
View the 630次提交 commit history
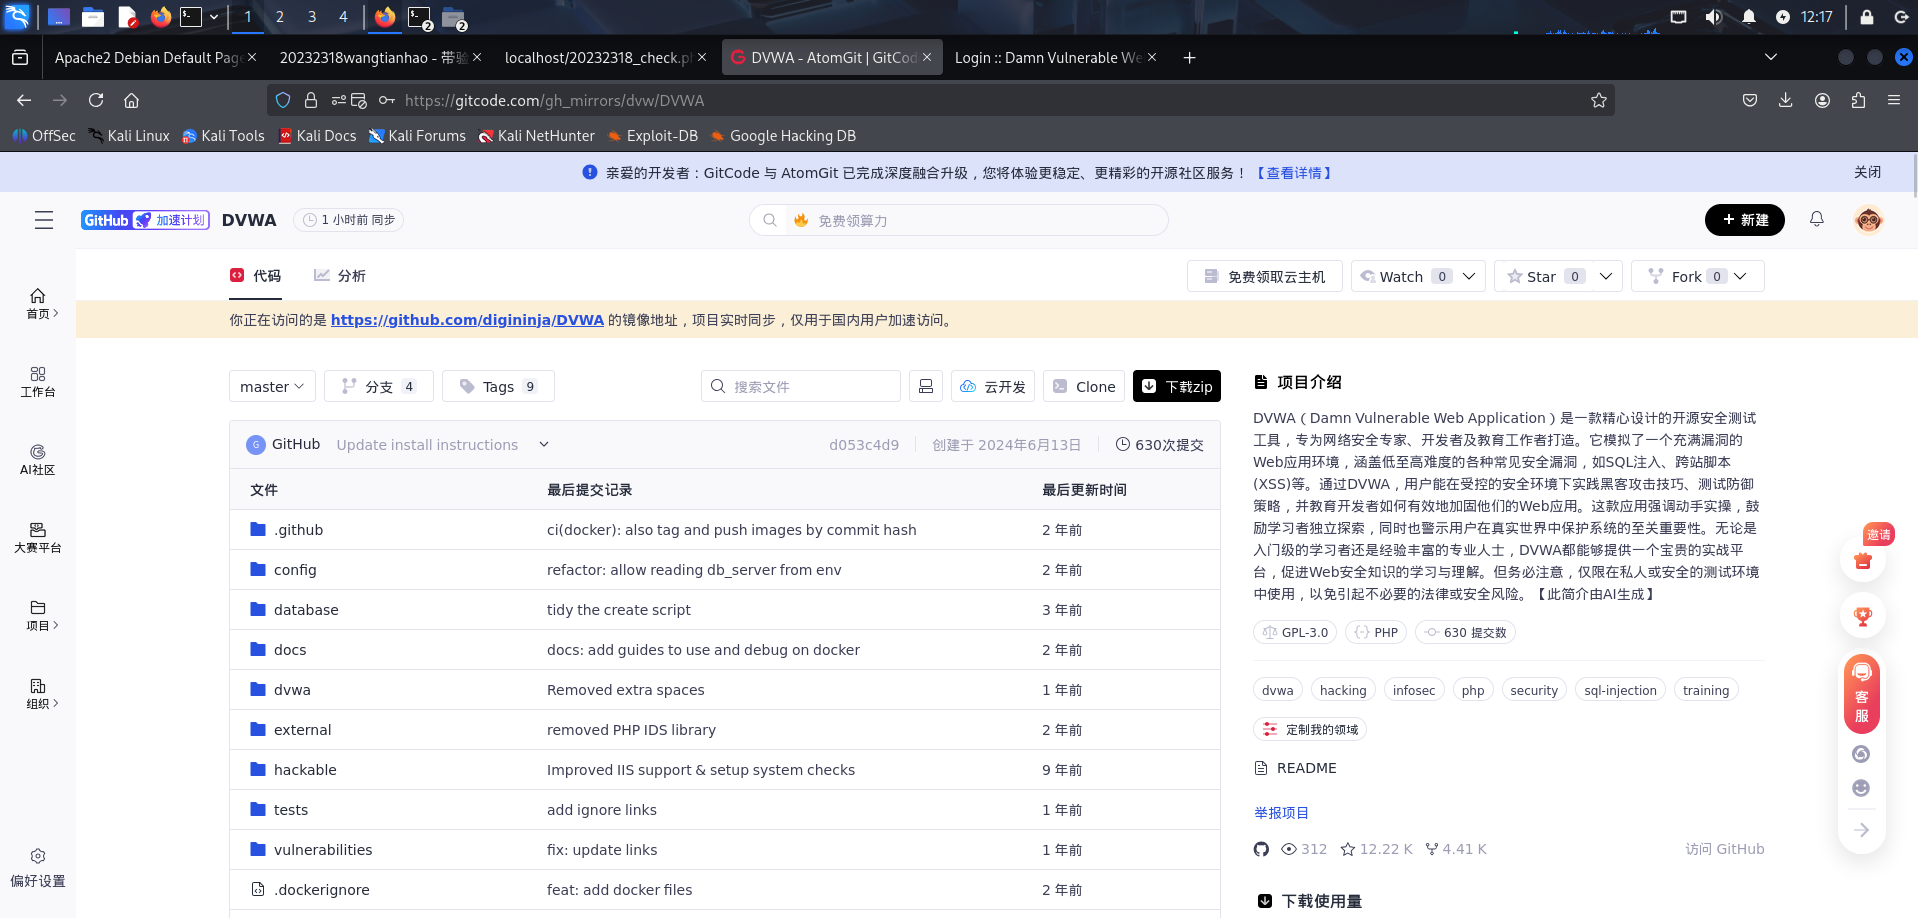click(x=1160, y=445)
